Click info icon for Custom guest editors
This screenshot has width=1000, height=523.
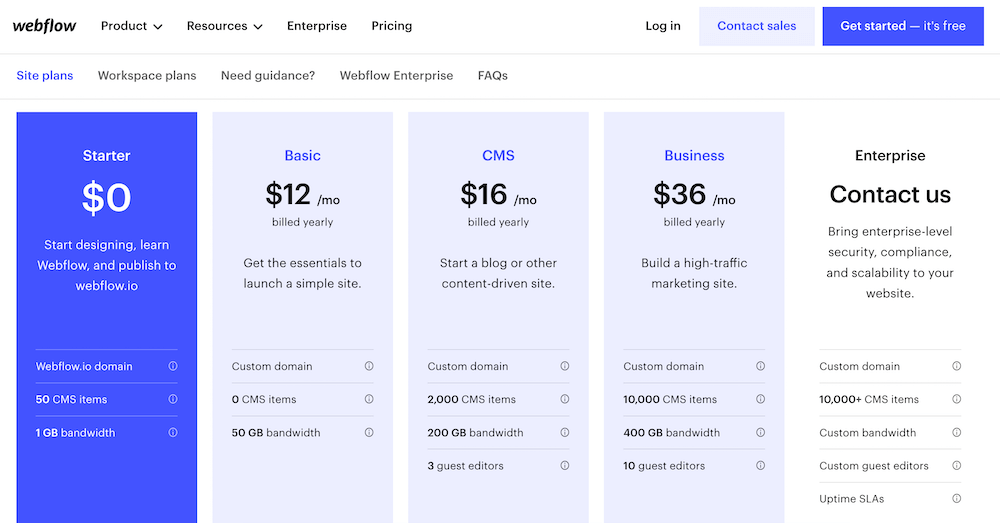pyautogui.click(x=957, y=466)
